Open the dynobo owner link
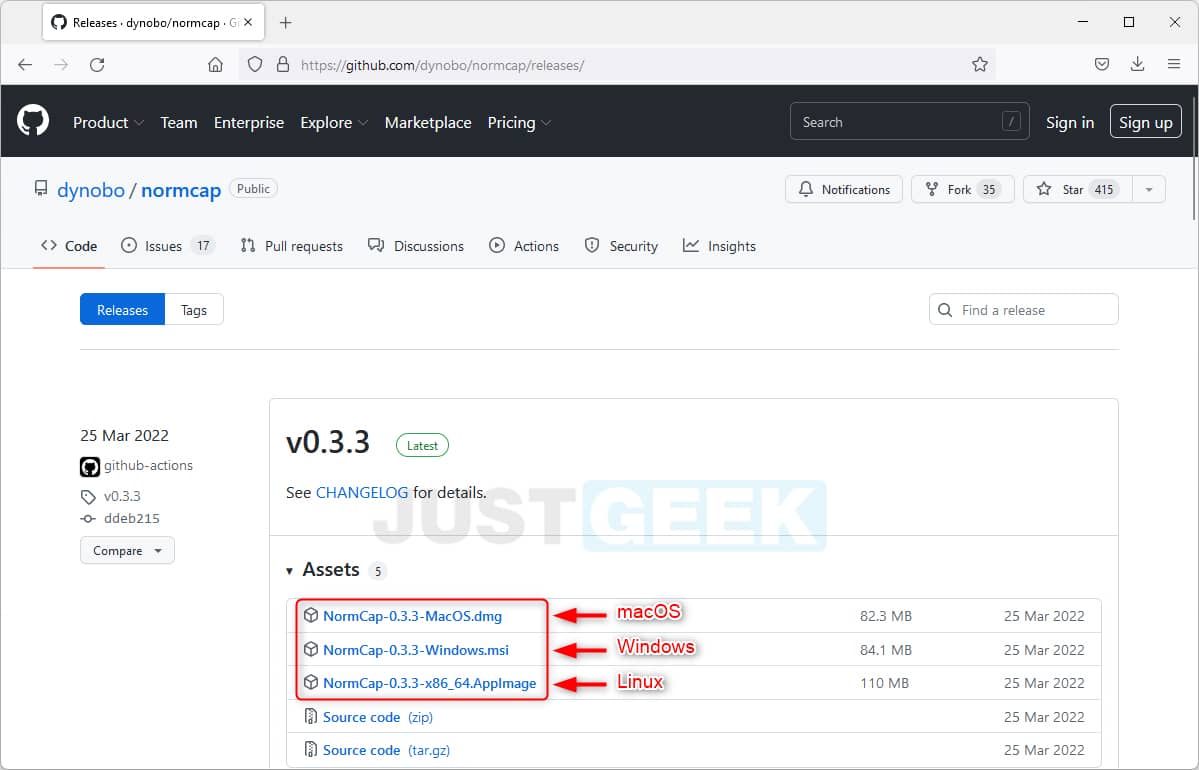 pyautogui.click(x=91, y=190)
